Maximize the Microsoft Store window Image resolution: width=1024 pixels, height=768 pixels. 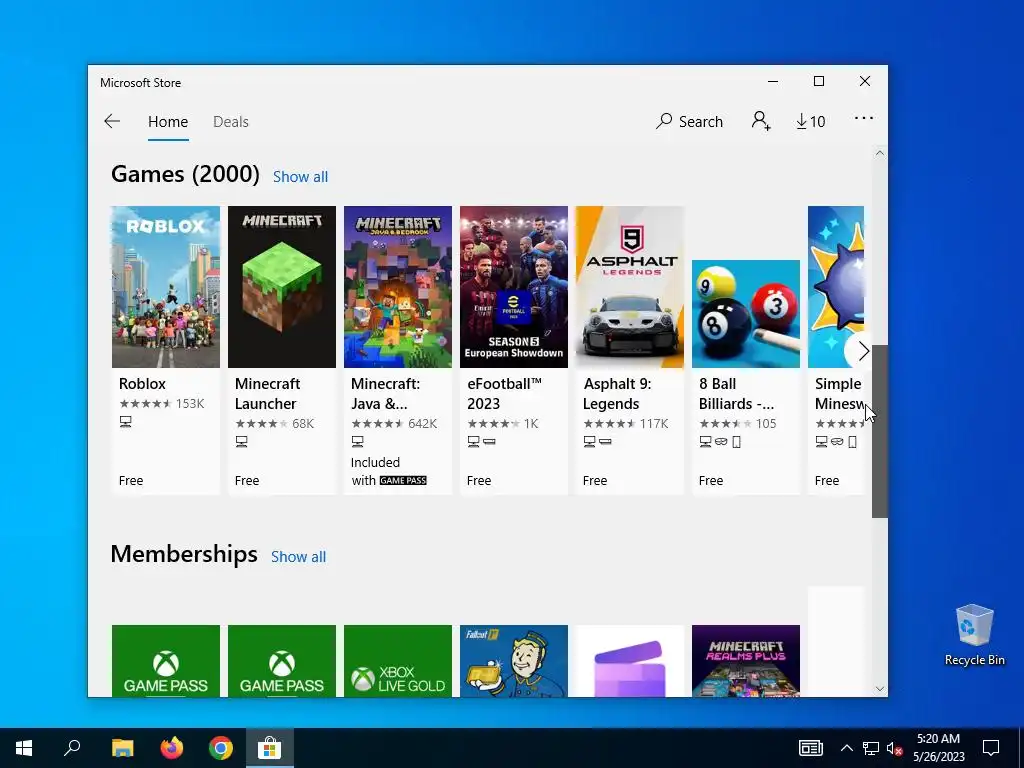(x=819, y=81)
